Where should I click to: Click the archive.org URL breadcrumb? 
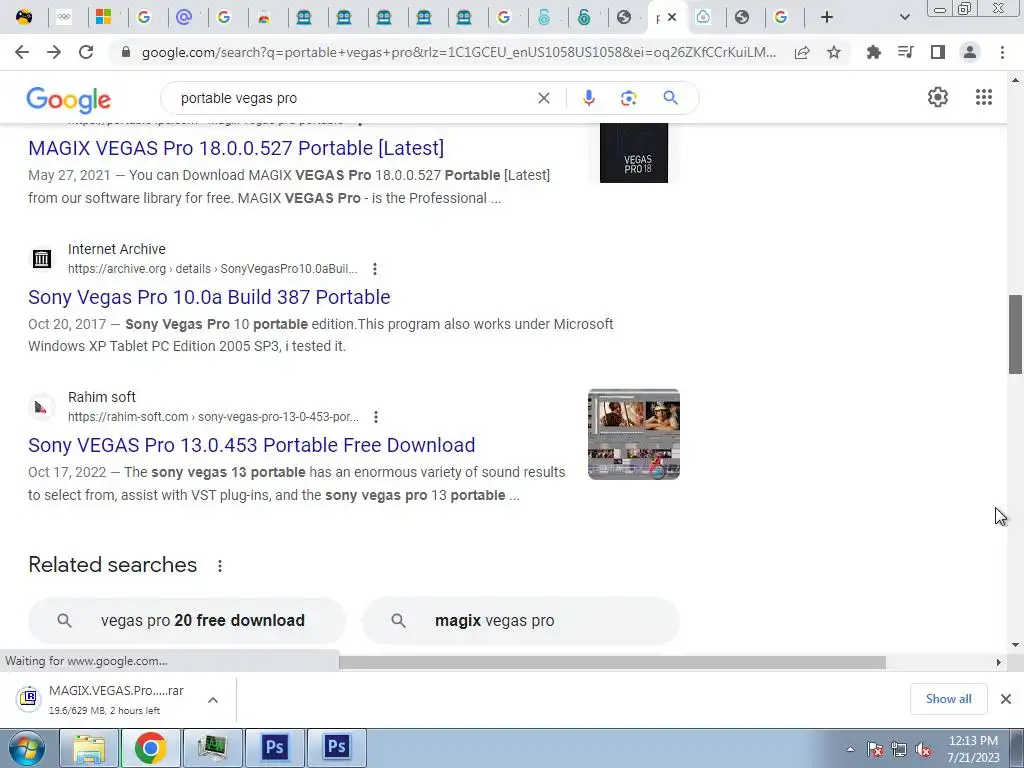point(212,269)
